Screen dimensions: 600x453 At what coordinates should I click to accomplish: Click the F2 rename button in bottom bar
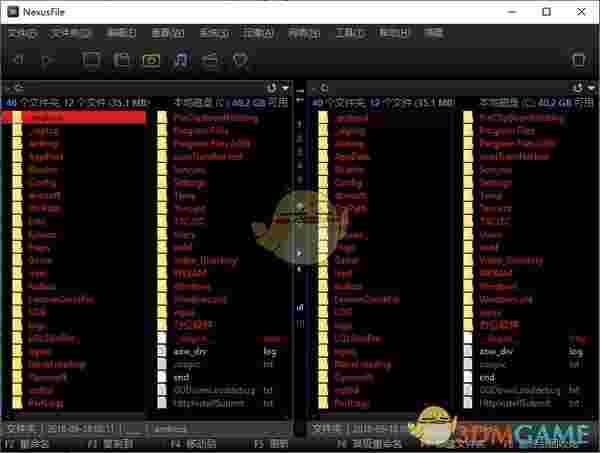(26, 444)
